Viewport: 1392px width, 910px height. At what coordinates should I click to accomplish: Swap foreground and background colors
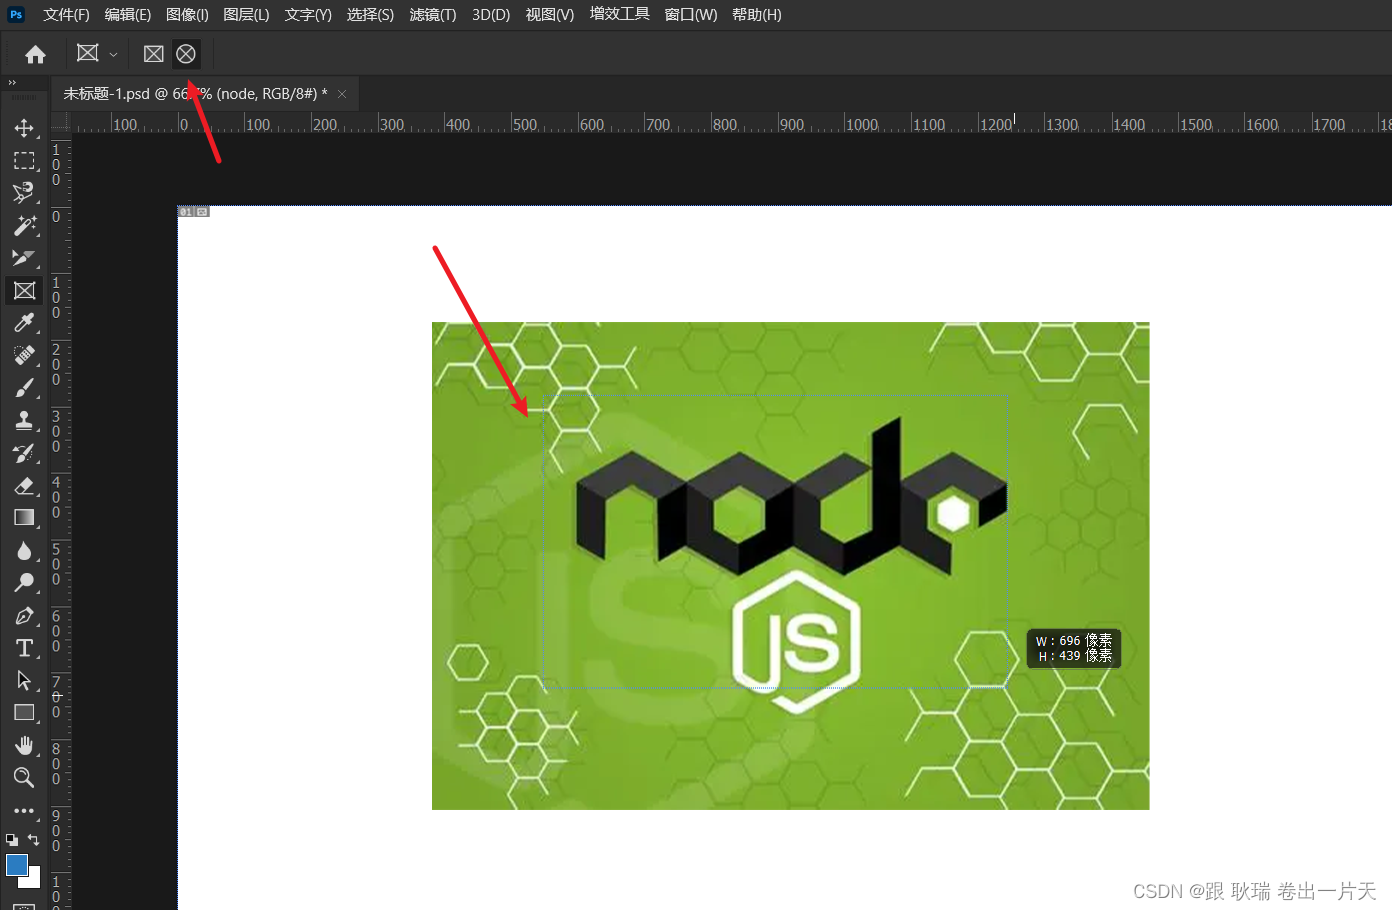pos(33,840)
